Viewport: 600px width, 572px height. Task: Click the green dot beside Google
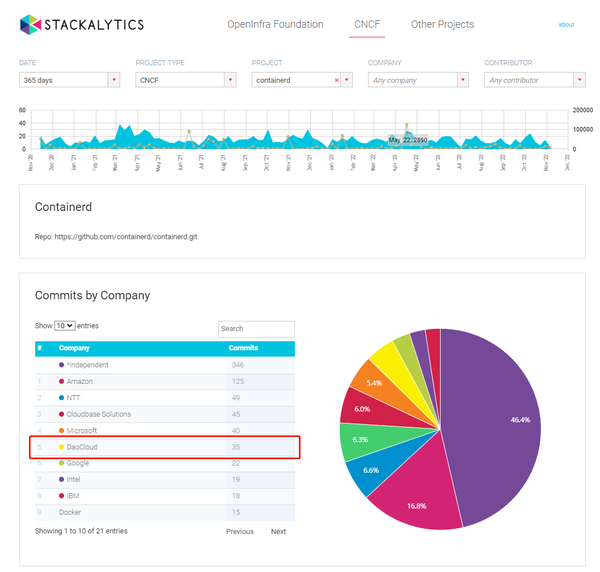tap(62, 463)
